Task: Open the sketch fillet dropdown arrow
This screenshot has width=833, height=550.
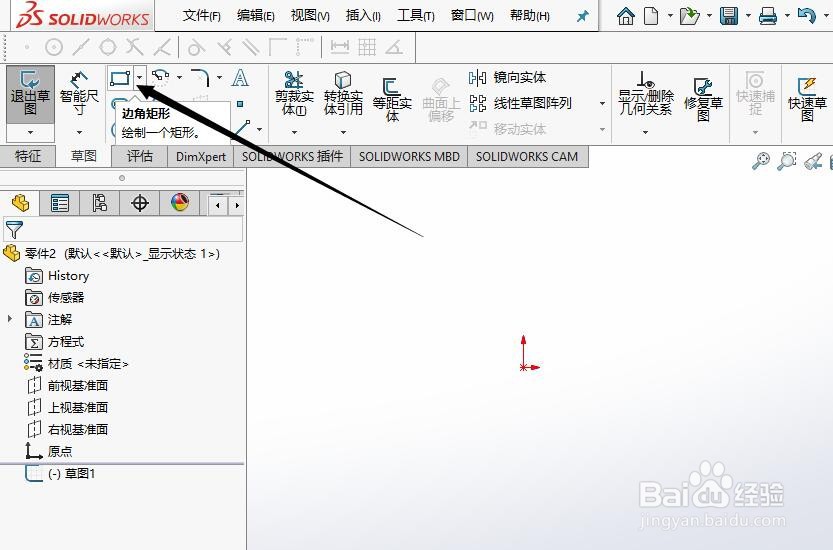Action: (219, 78)
